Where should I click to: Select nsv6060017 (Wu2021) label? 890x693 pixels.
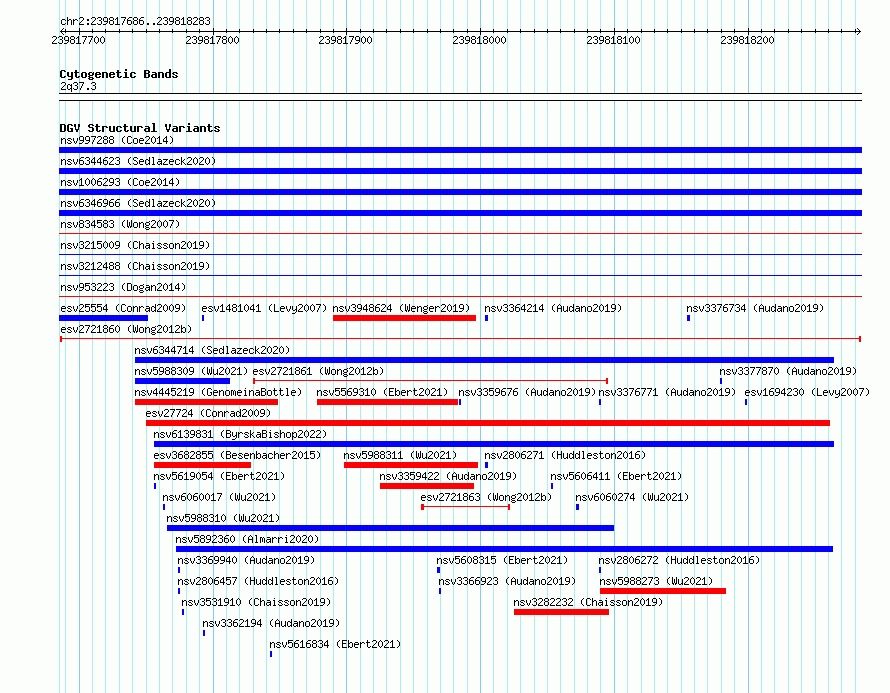pyautogui.click(x=219, y=497)
